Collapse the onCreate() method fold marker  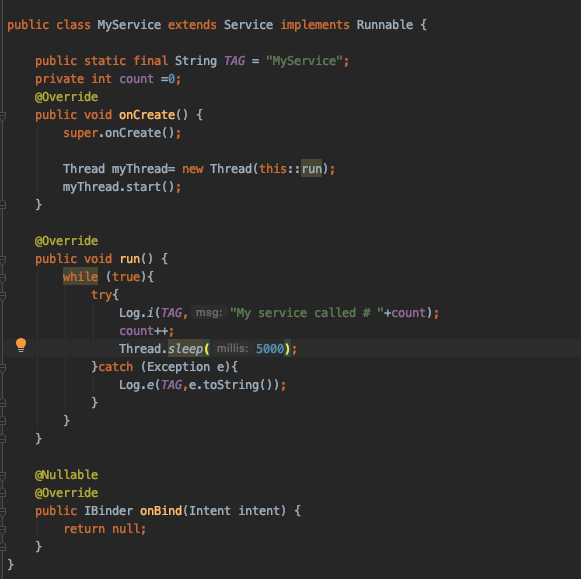[3, 116]
